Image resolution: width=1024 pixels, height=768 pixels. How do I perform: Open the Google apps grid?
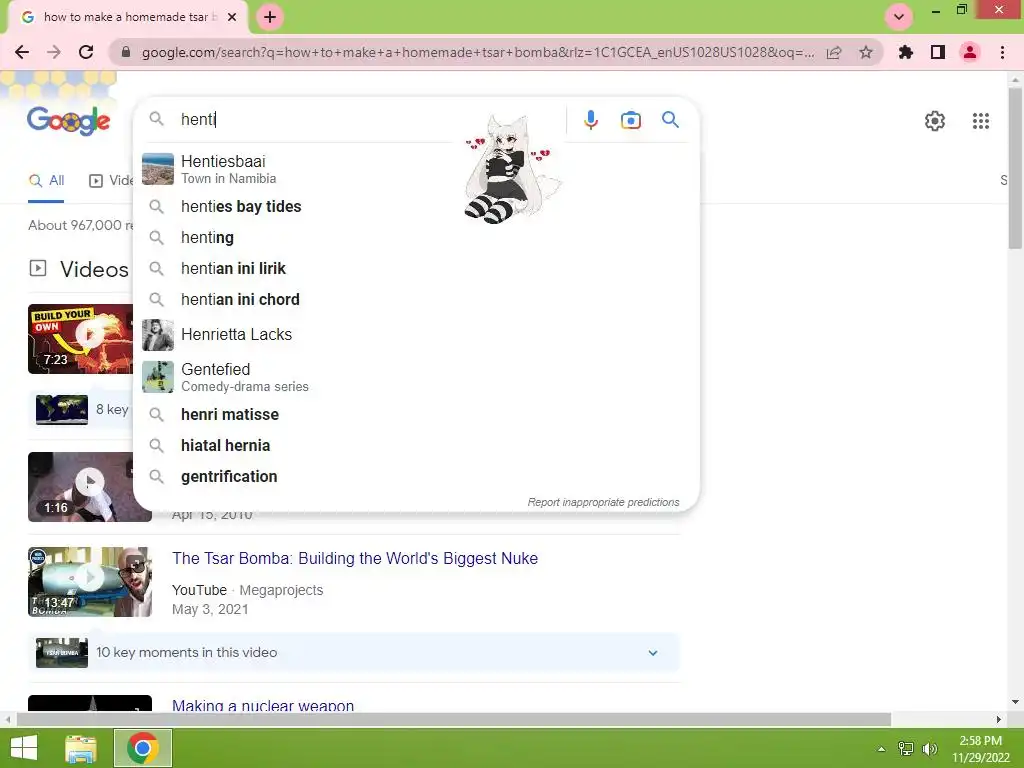[980, 121]
